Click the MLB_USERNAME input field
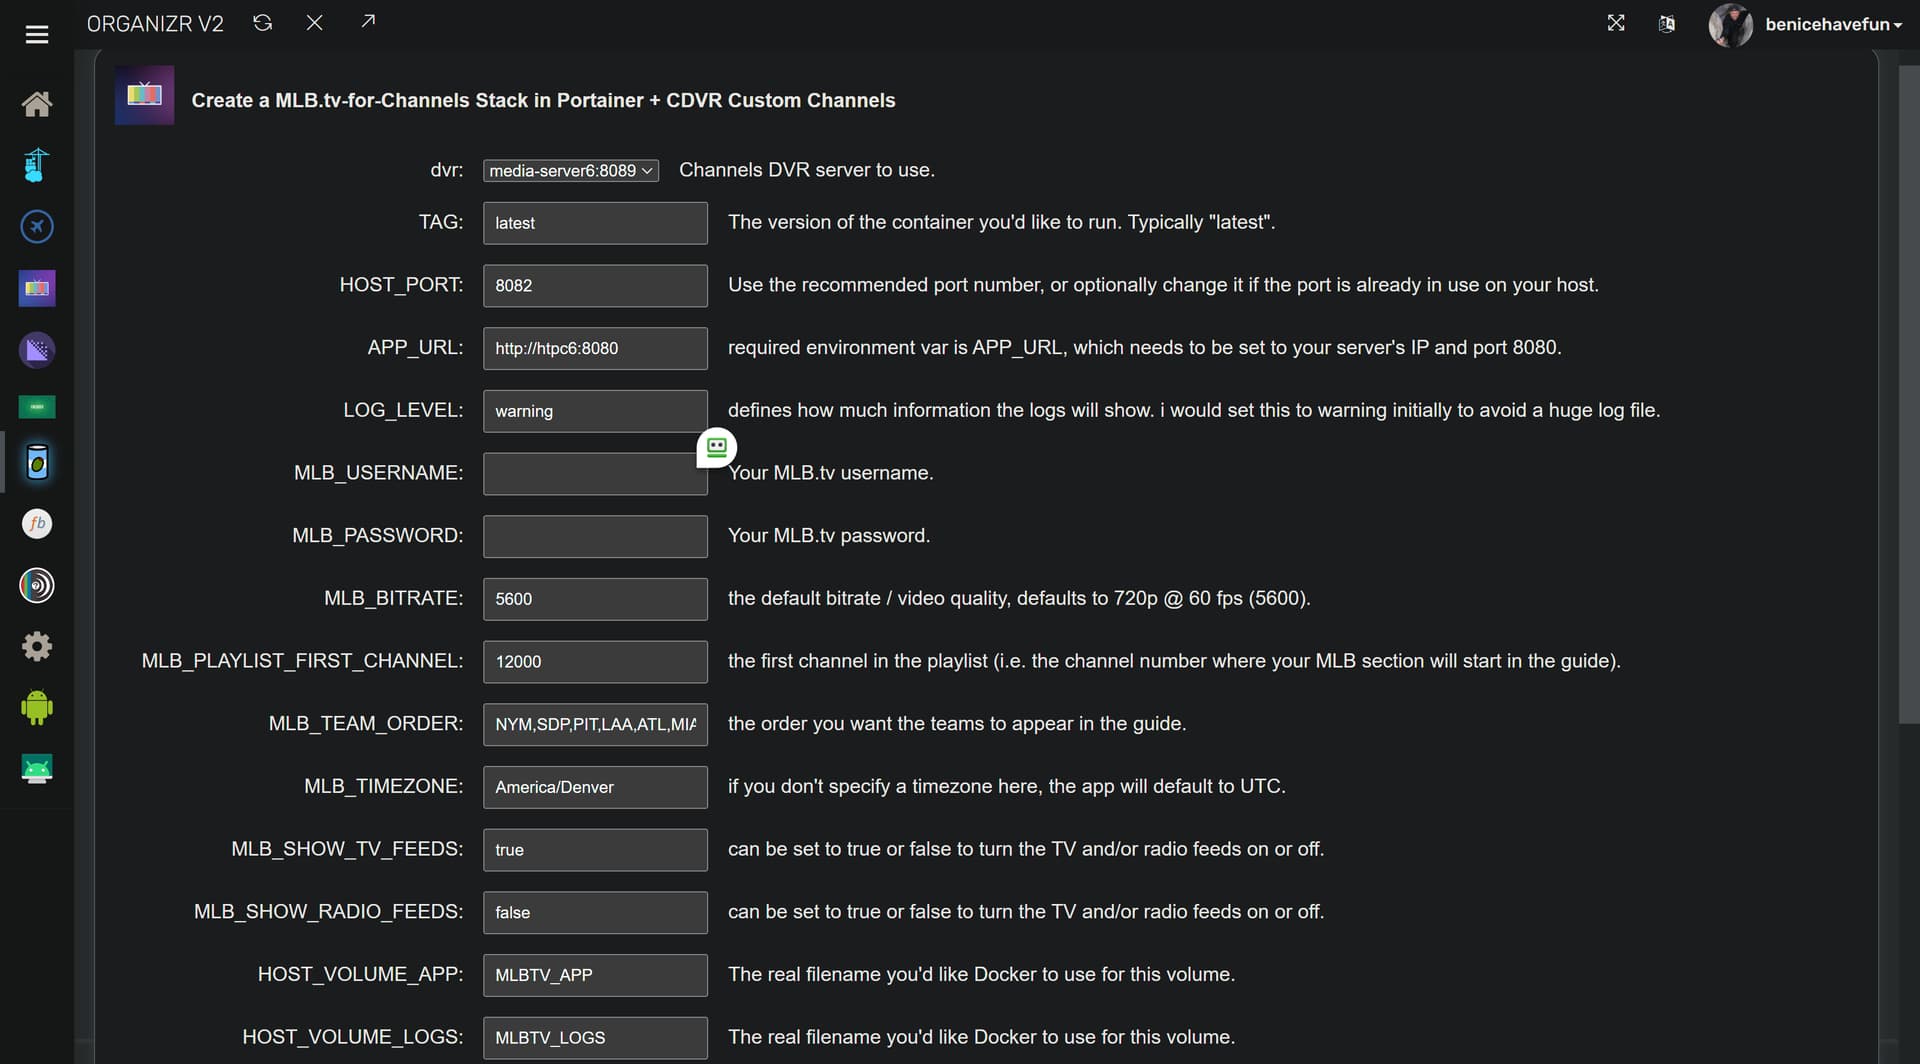 coord(594,474)
